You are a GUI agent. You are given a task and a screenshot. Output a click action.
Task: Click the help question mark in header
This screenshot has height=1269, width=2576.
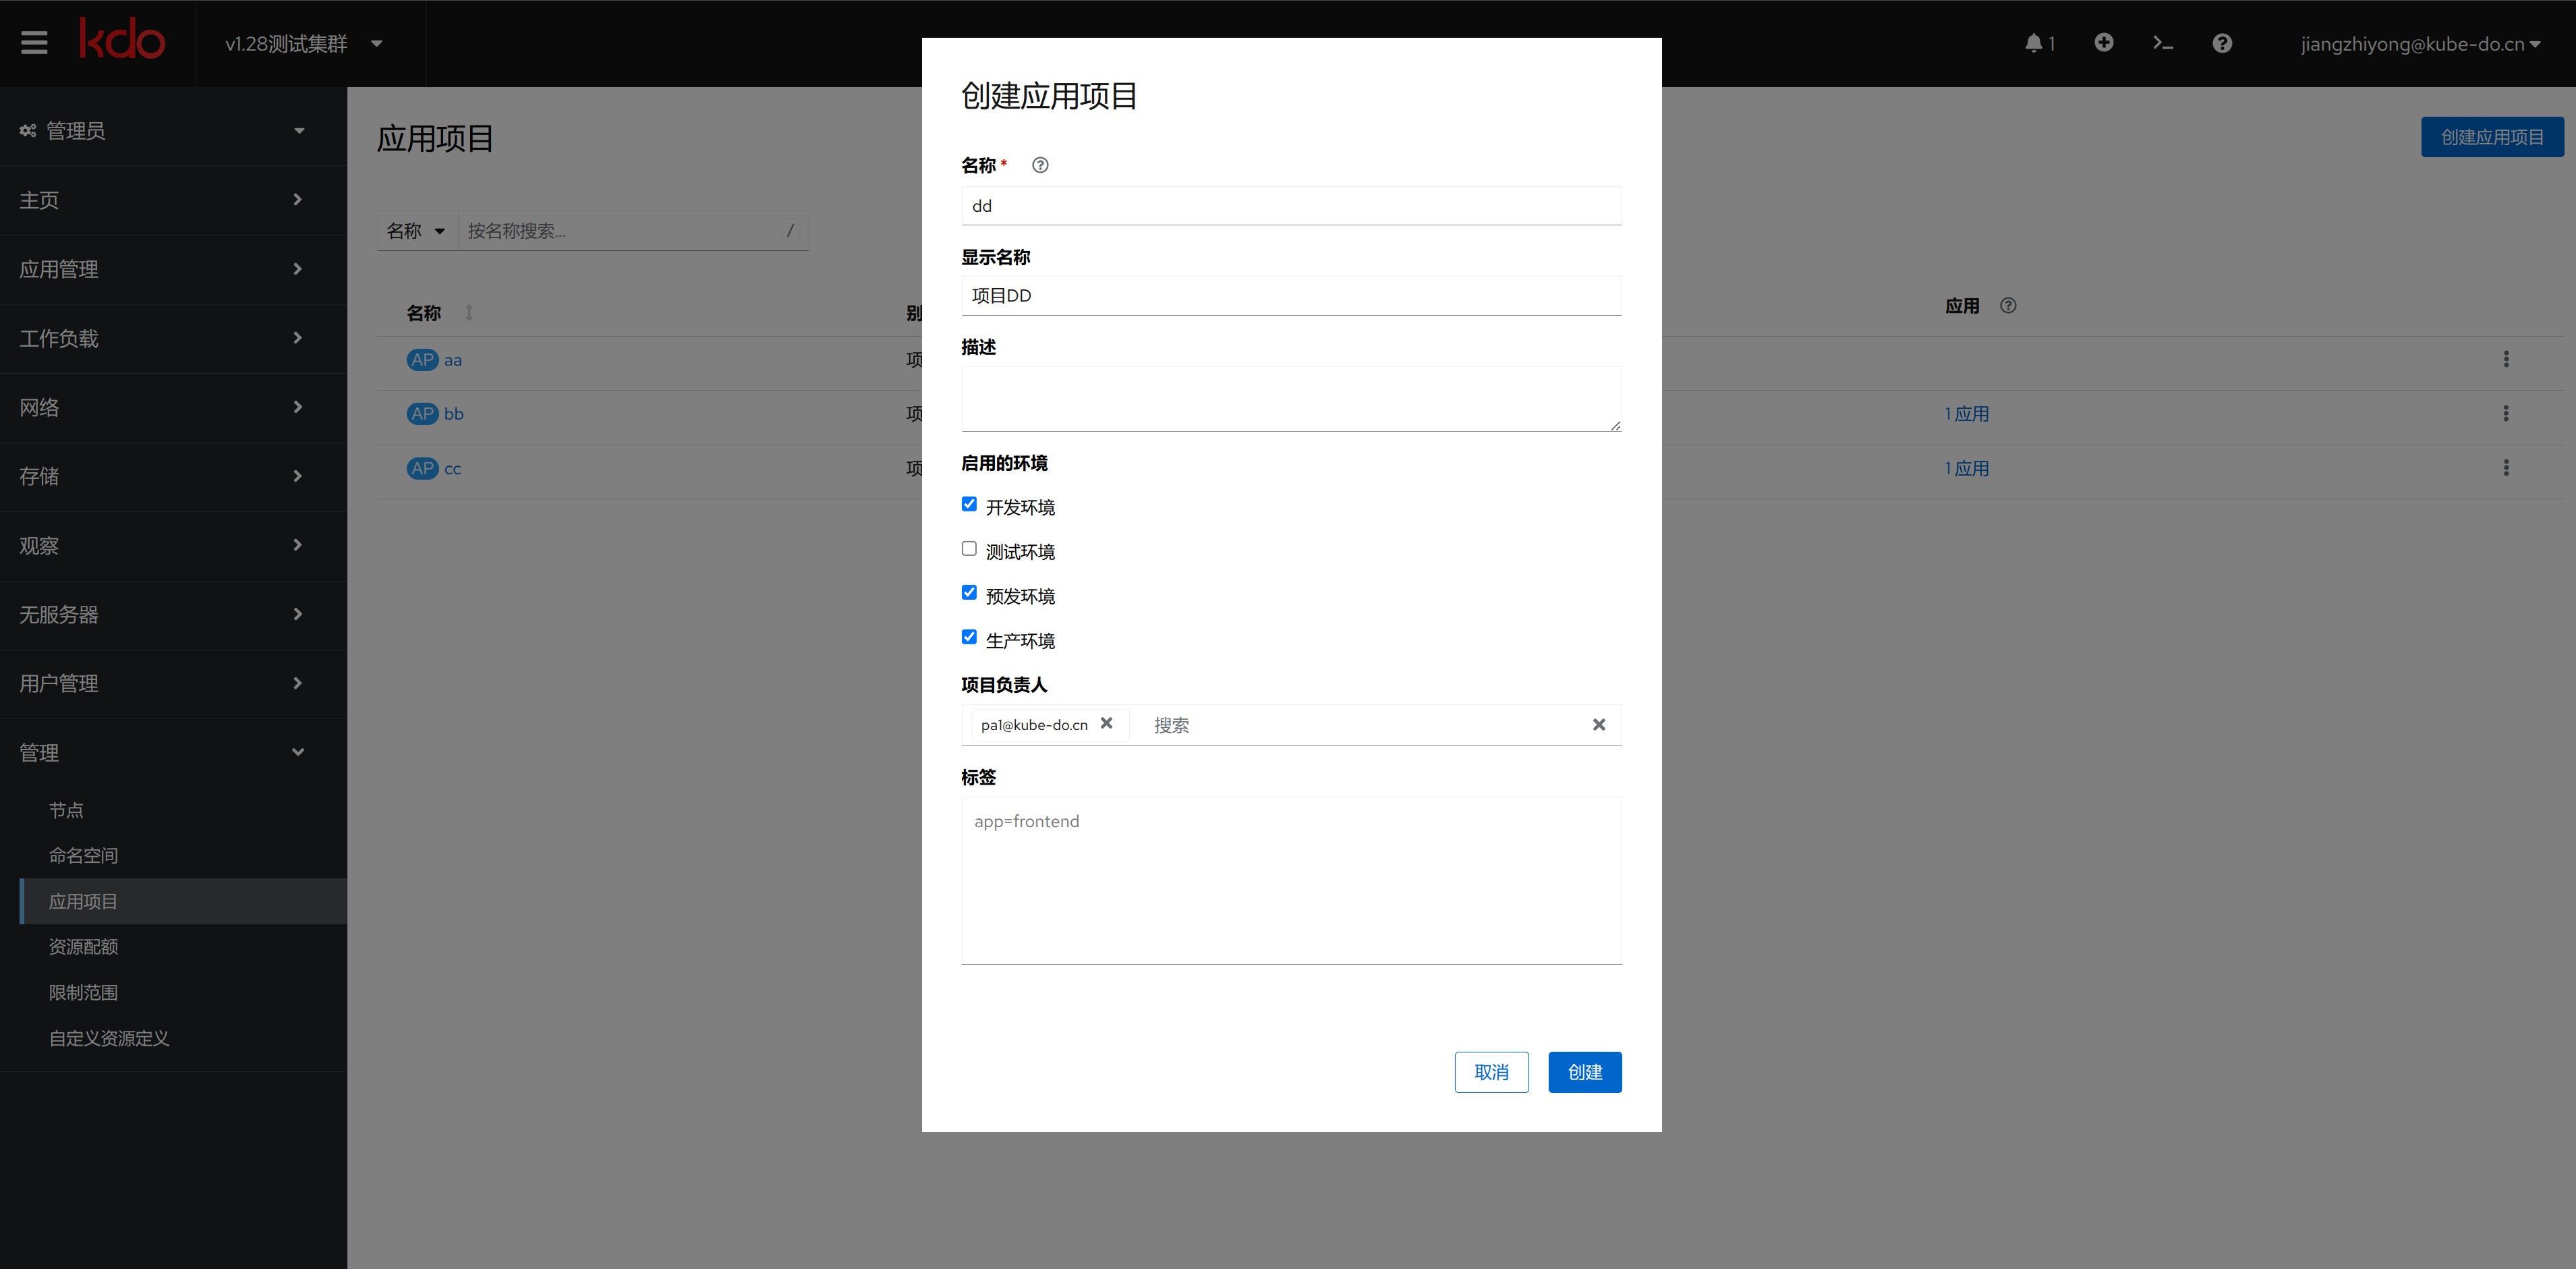pyautogui.click(x=2222, y=43)
